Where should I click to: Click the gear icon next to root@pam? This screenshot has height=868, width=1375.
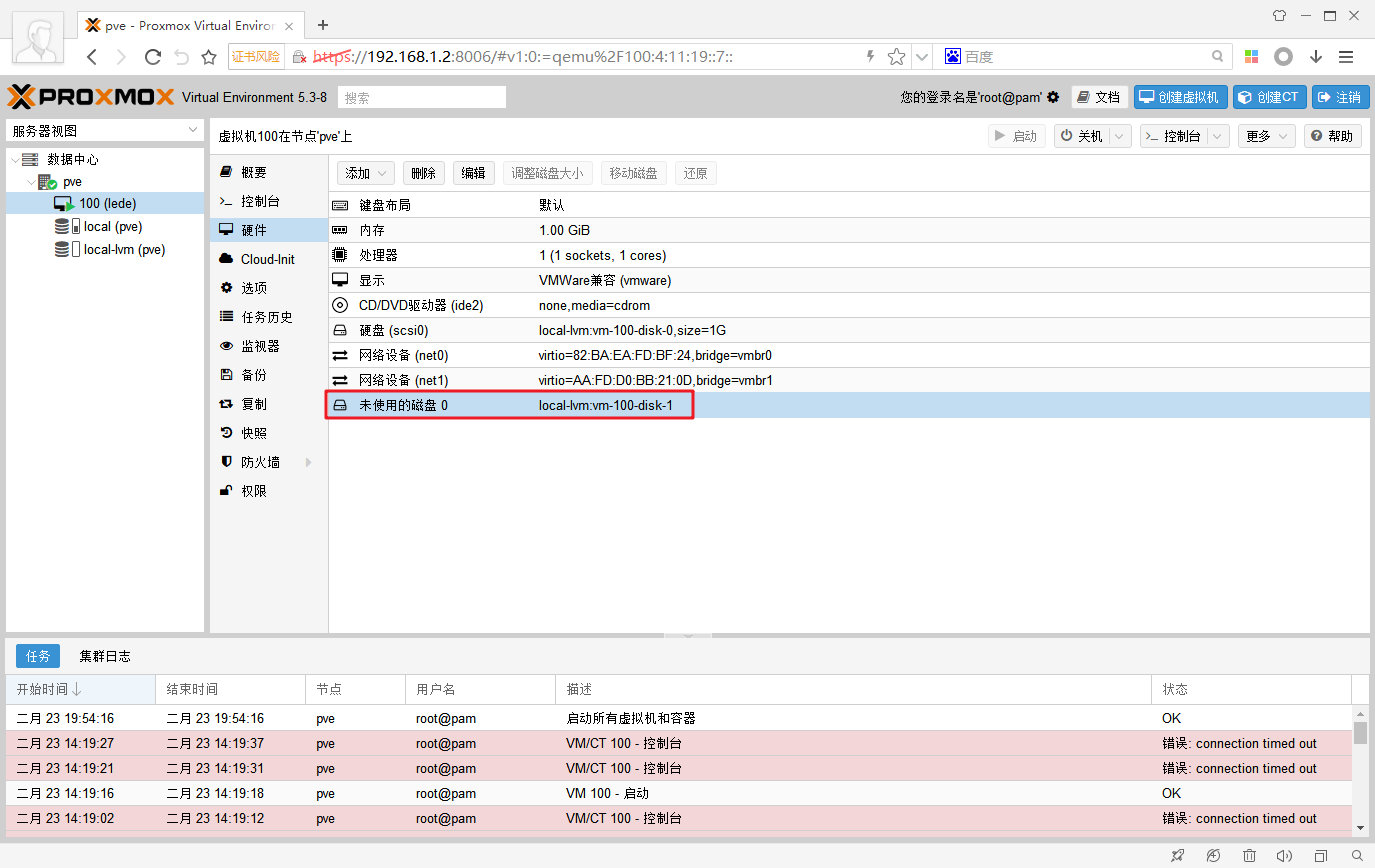[1053, 97]
